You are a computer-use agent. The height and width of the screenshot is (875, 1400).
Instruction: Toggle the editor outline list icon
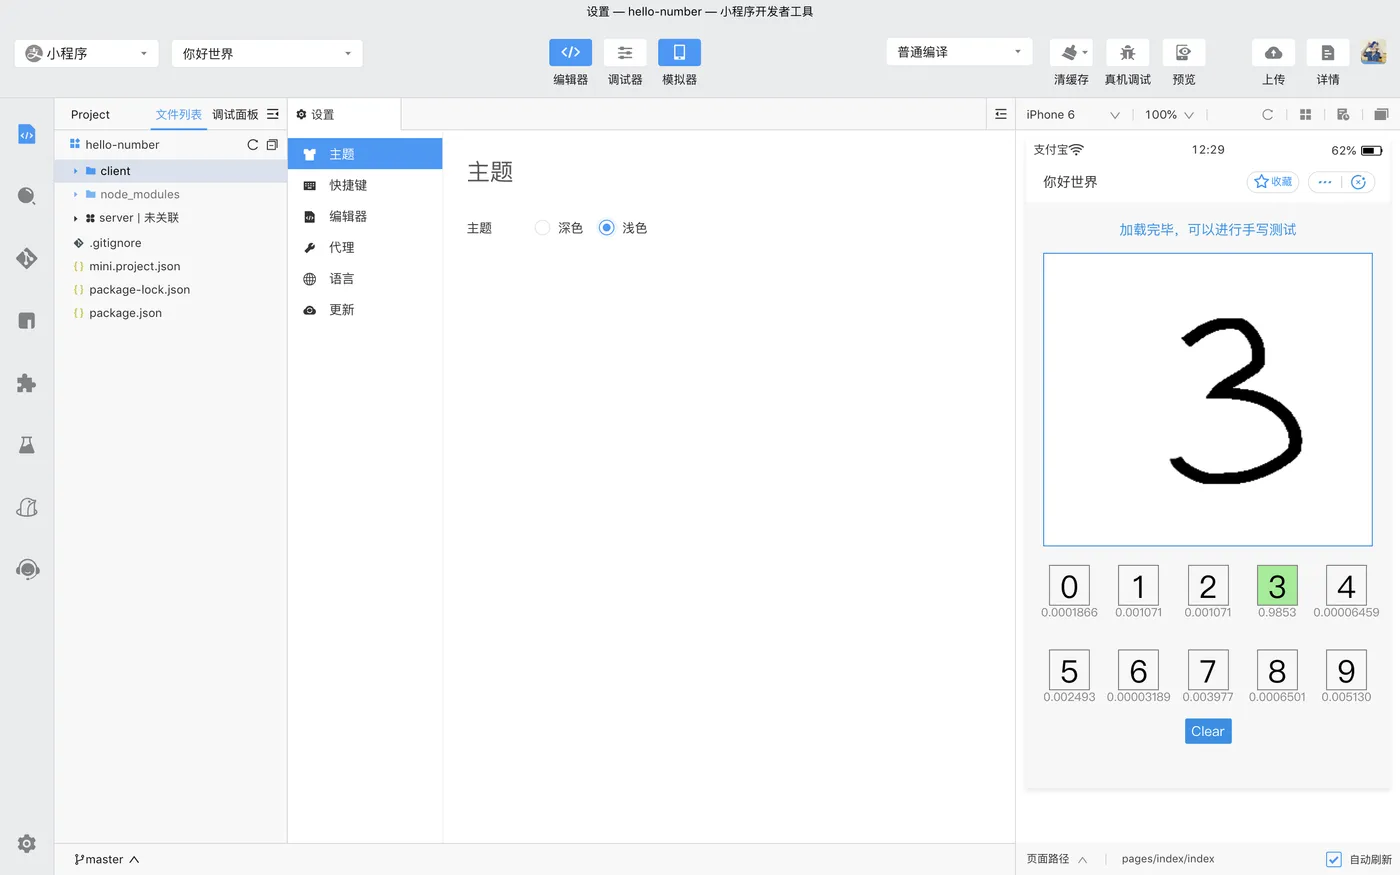pos(1001,114)
